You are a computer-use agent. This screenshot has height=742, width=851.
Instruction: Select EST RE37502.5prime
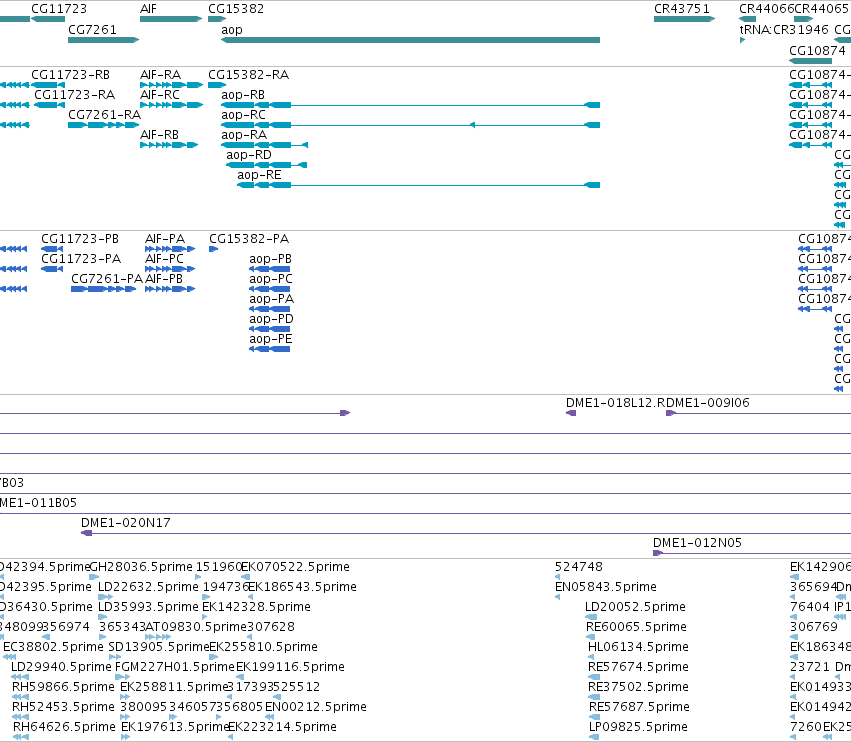point(594,697)
